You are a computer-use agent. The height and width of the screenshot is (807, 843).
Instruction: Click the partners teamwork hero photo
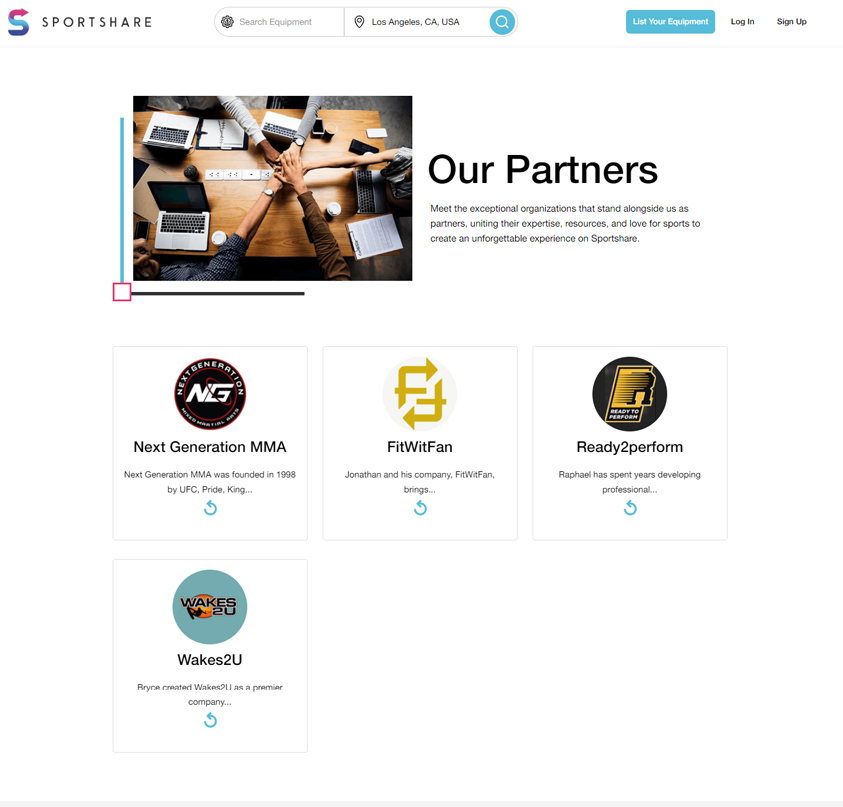(273, 188)
